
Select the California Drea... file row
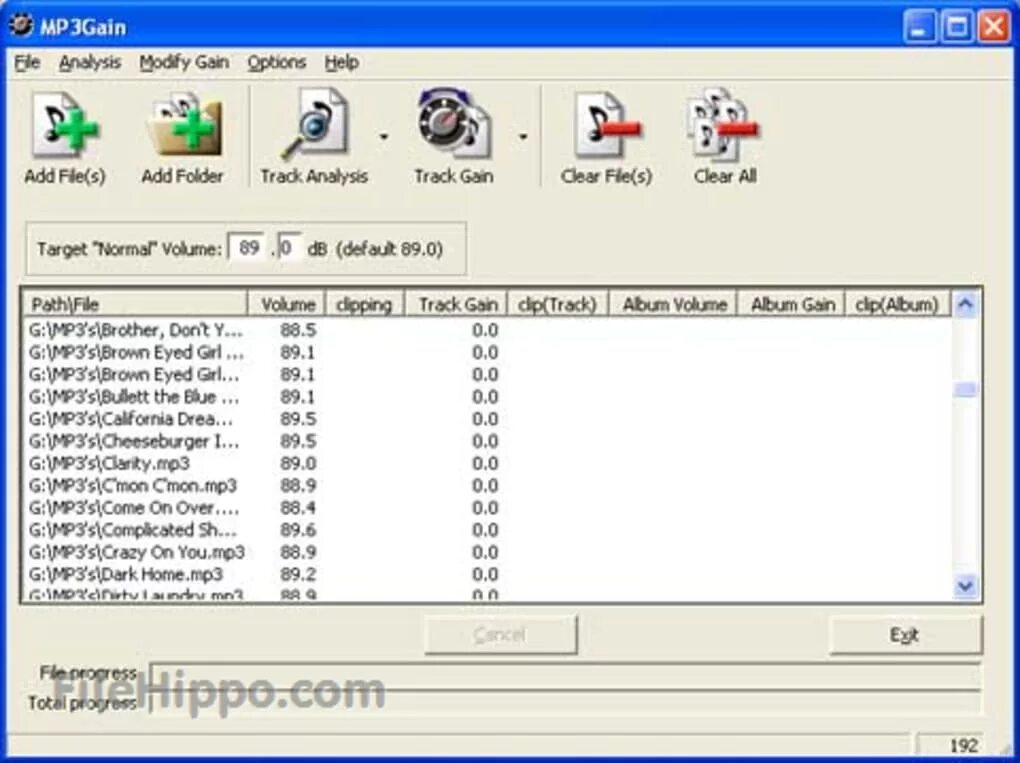(488, 419)
